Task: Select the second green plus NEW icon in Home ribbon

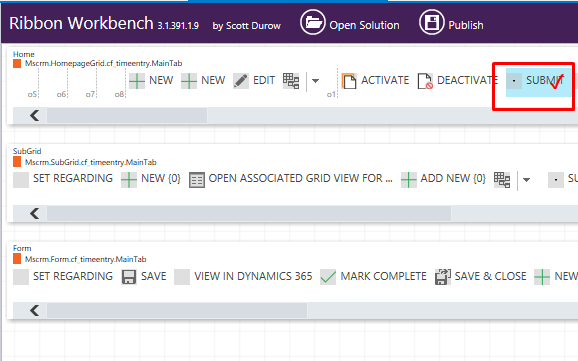Action: pos(189,81)
